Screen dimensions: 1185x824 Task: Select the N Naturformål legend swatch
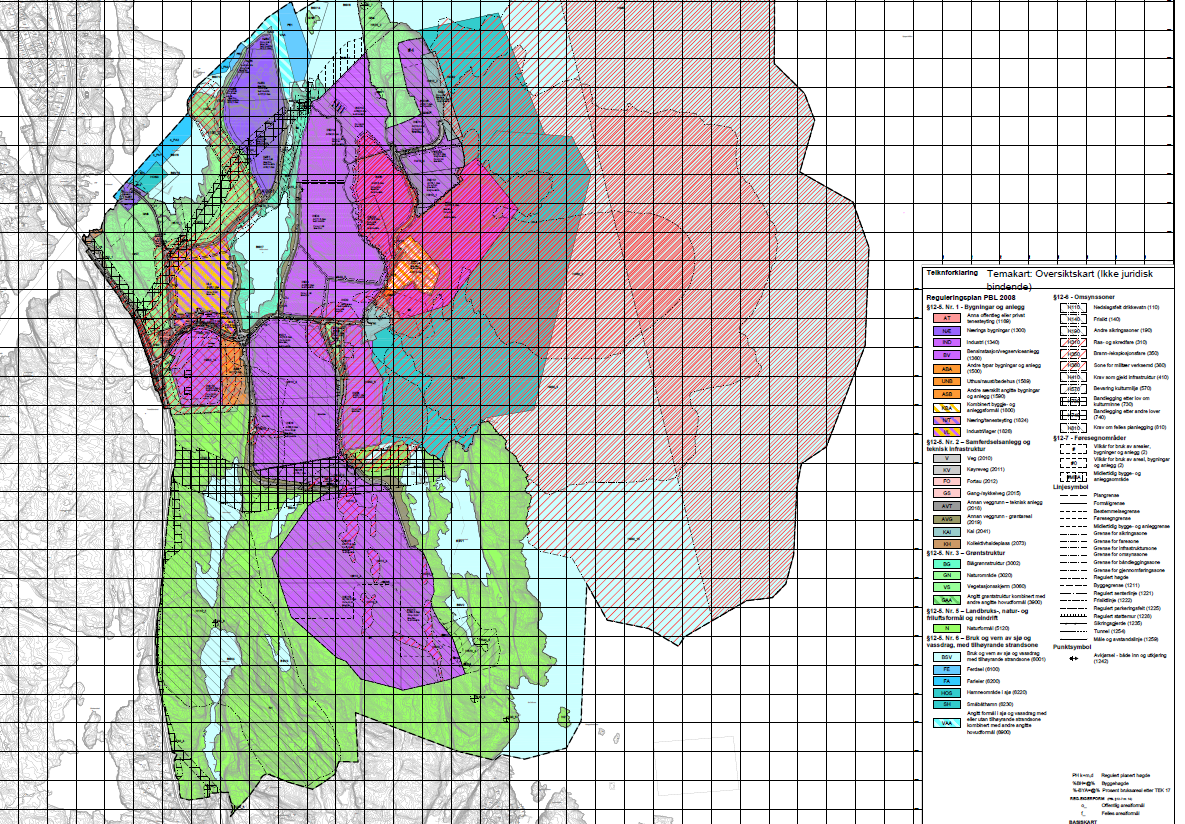[946, 627]
